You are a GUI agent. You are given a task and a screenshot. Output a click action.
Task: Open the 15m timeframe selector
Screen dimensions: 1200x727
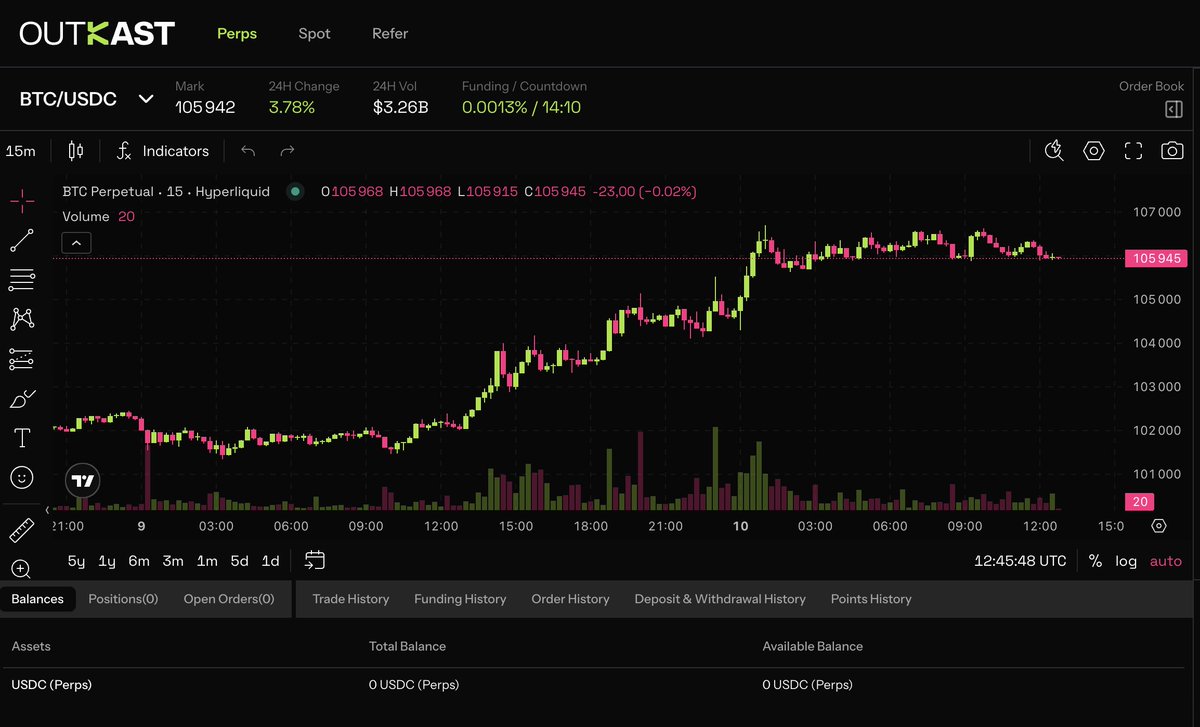(x=21, y=151)
